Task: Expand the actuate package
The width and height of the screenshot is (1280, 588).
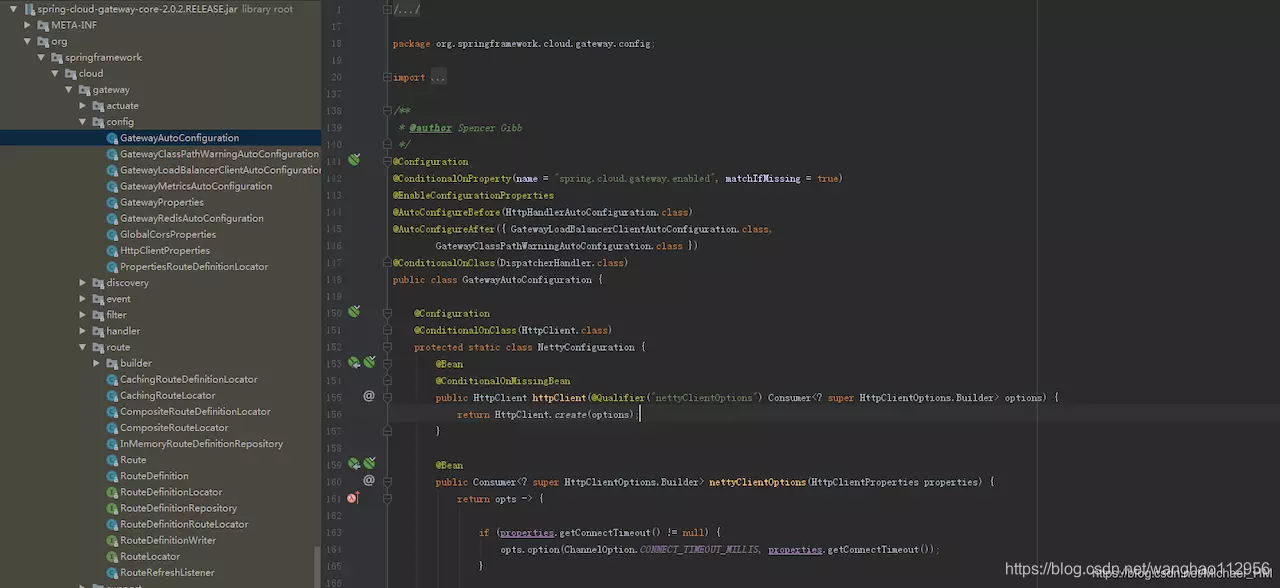Action: tap(83, 106)
